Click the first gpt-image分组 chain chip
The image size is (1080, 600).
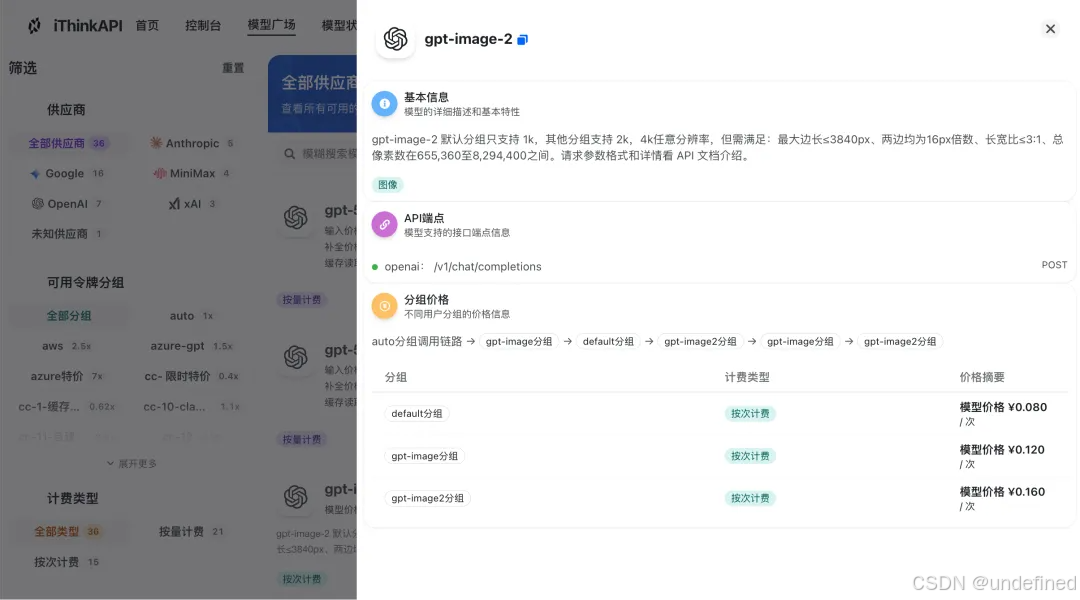519,342
